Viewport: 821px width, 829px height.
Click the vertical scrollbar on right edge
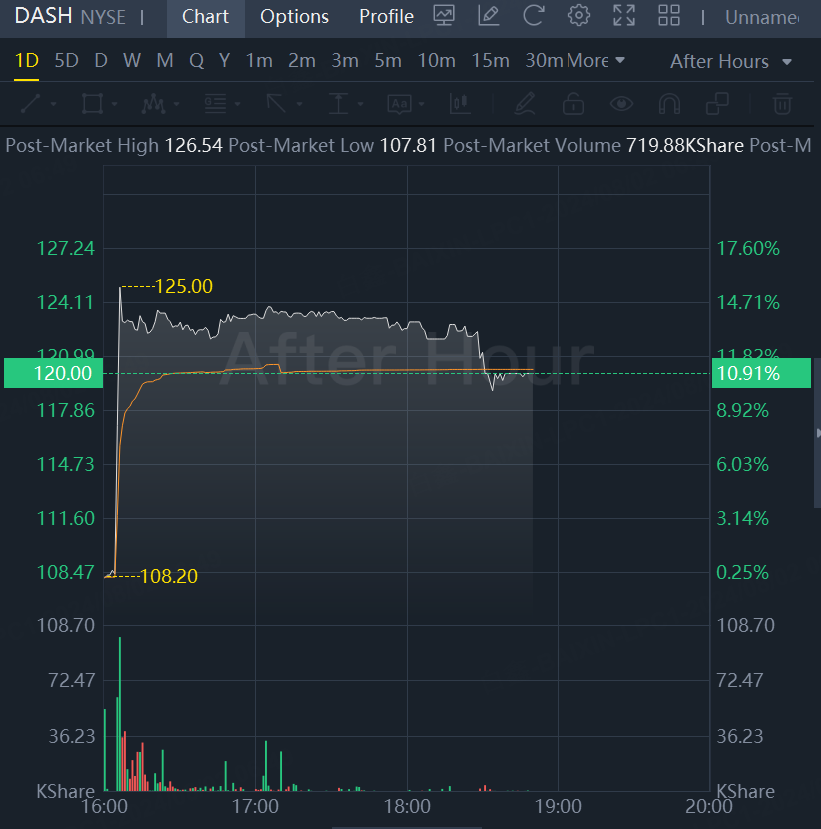tap(817, 433)
